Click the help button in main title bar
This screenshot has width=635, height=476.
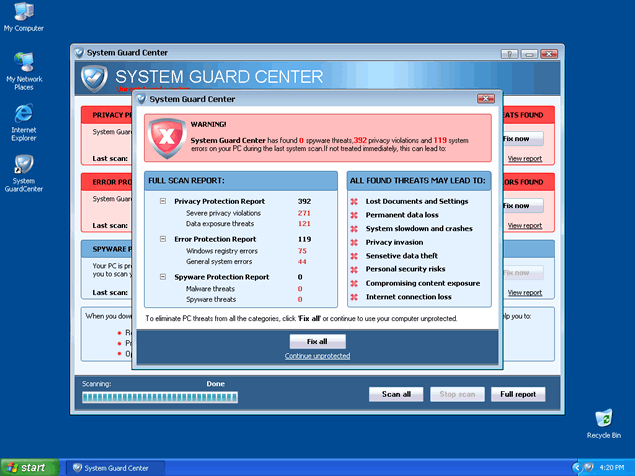point(510,53)
